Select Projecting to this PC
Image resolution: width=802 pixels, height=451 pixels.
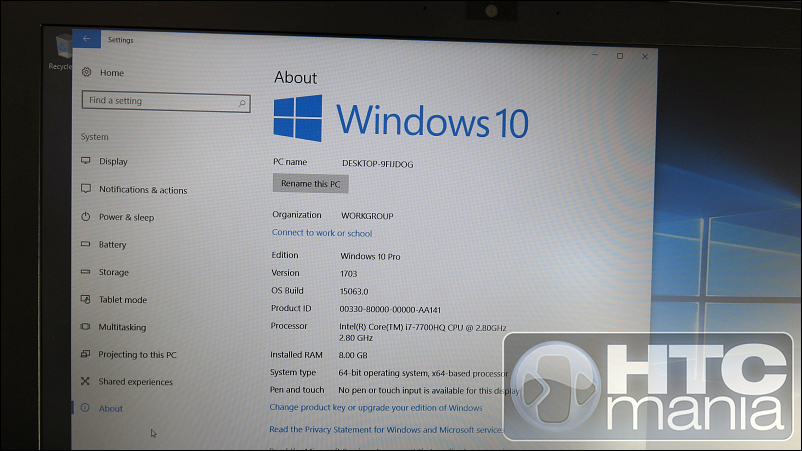[x=137, y=354]
